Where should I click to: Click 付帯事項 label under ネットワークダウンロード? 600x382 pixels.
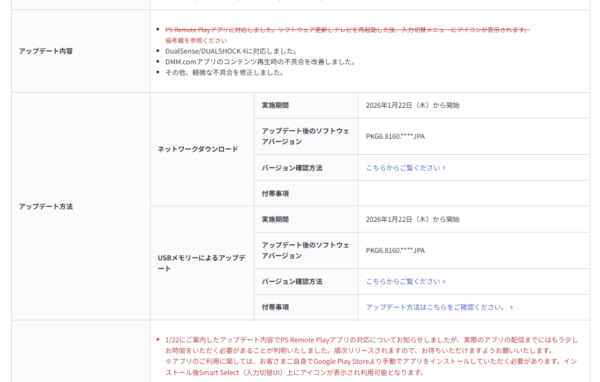(275, 194)
